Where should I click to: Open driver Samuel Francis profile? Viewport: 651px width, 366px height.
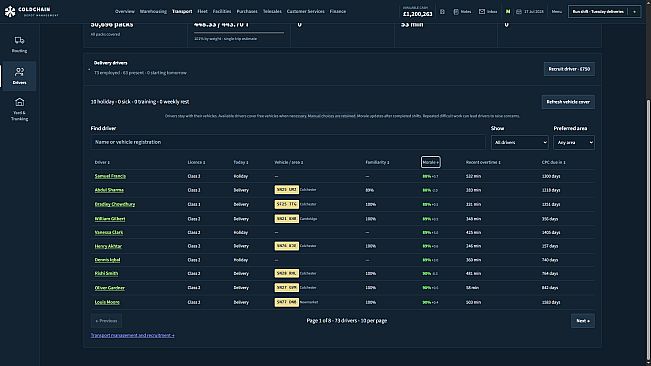tap(110, 176)
